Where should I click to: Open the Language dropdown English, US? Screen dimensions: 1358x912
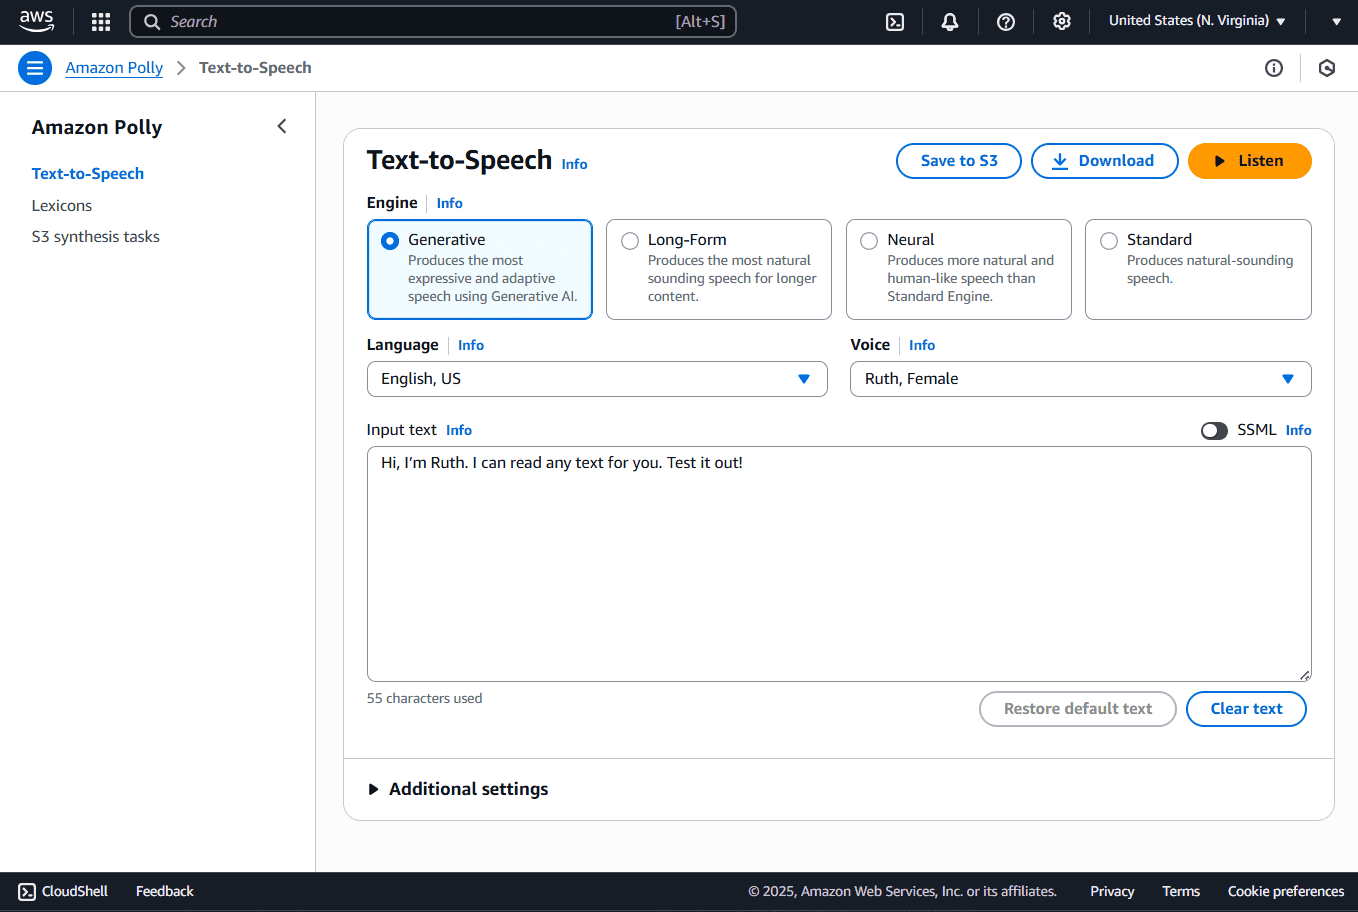click(597, 379)
